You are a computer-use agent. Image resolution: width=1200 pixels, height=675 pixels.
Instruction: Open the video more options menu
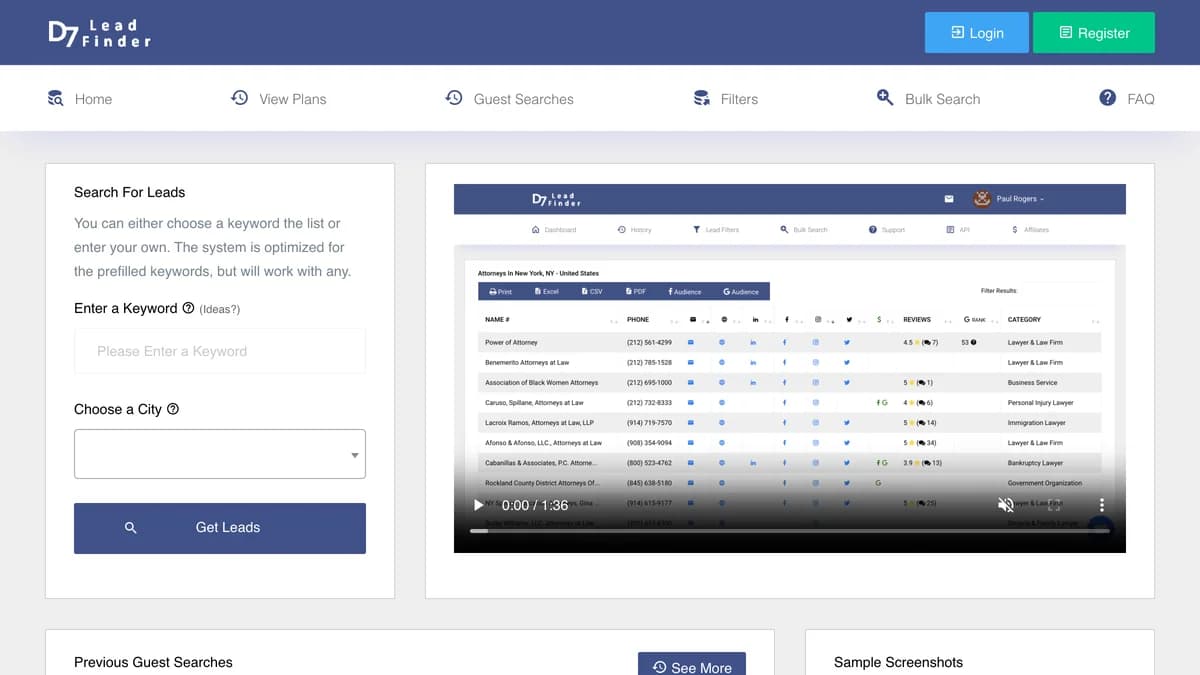coord(1102,506)
